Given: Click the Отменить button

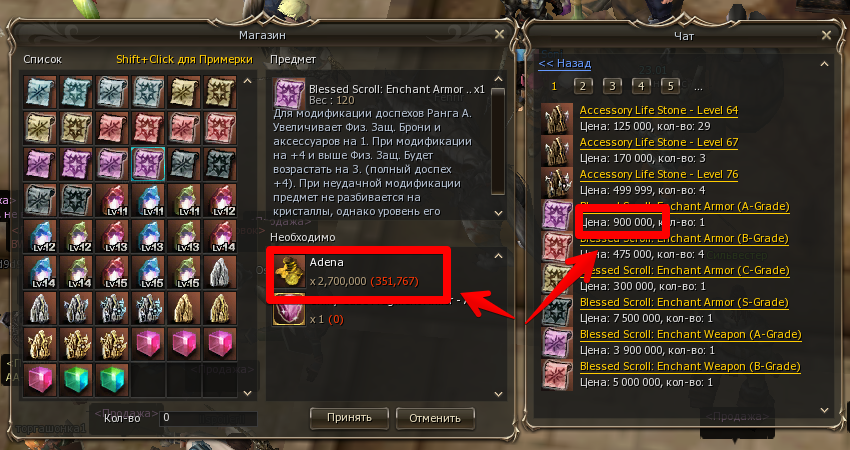Looking at the screenshot, I should tap(435, 418).
